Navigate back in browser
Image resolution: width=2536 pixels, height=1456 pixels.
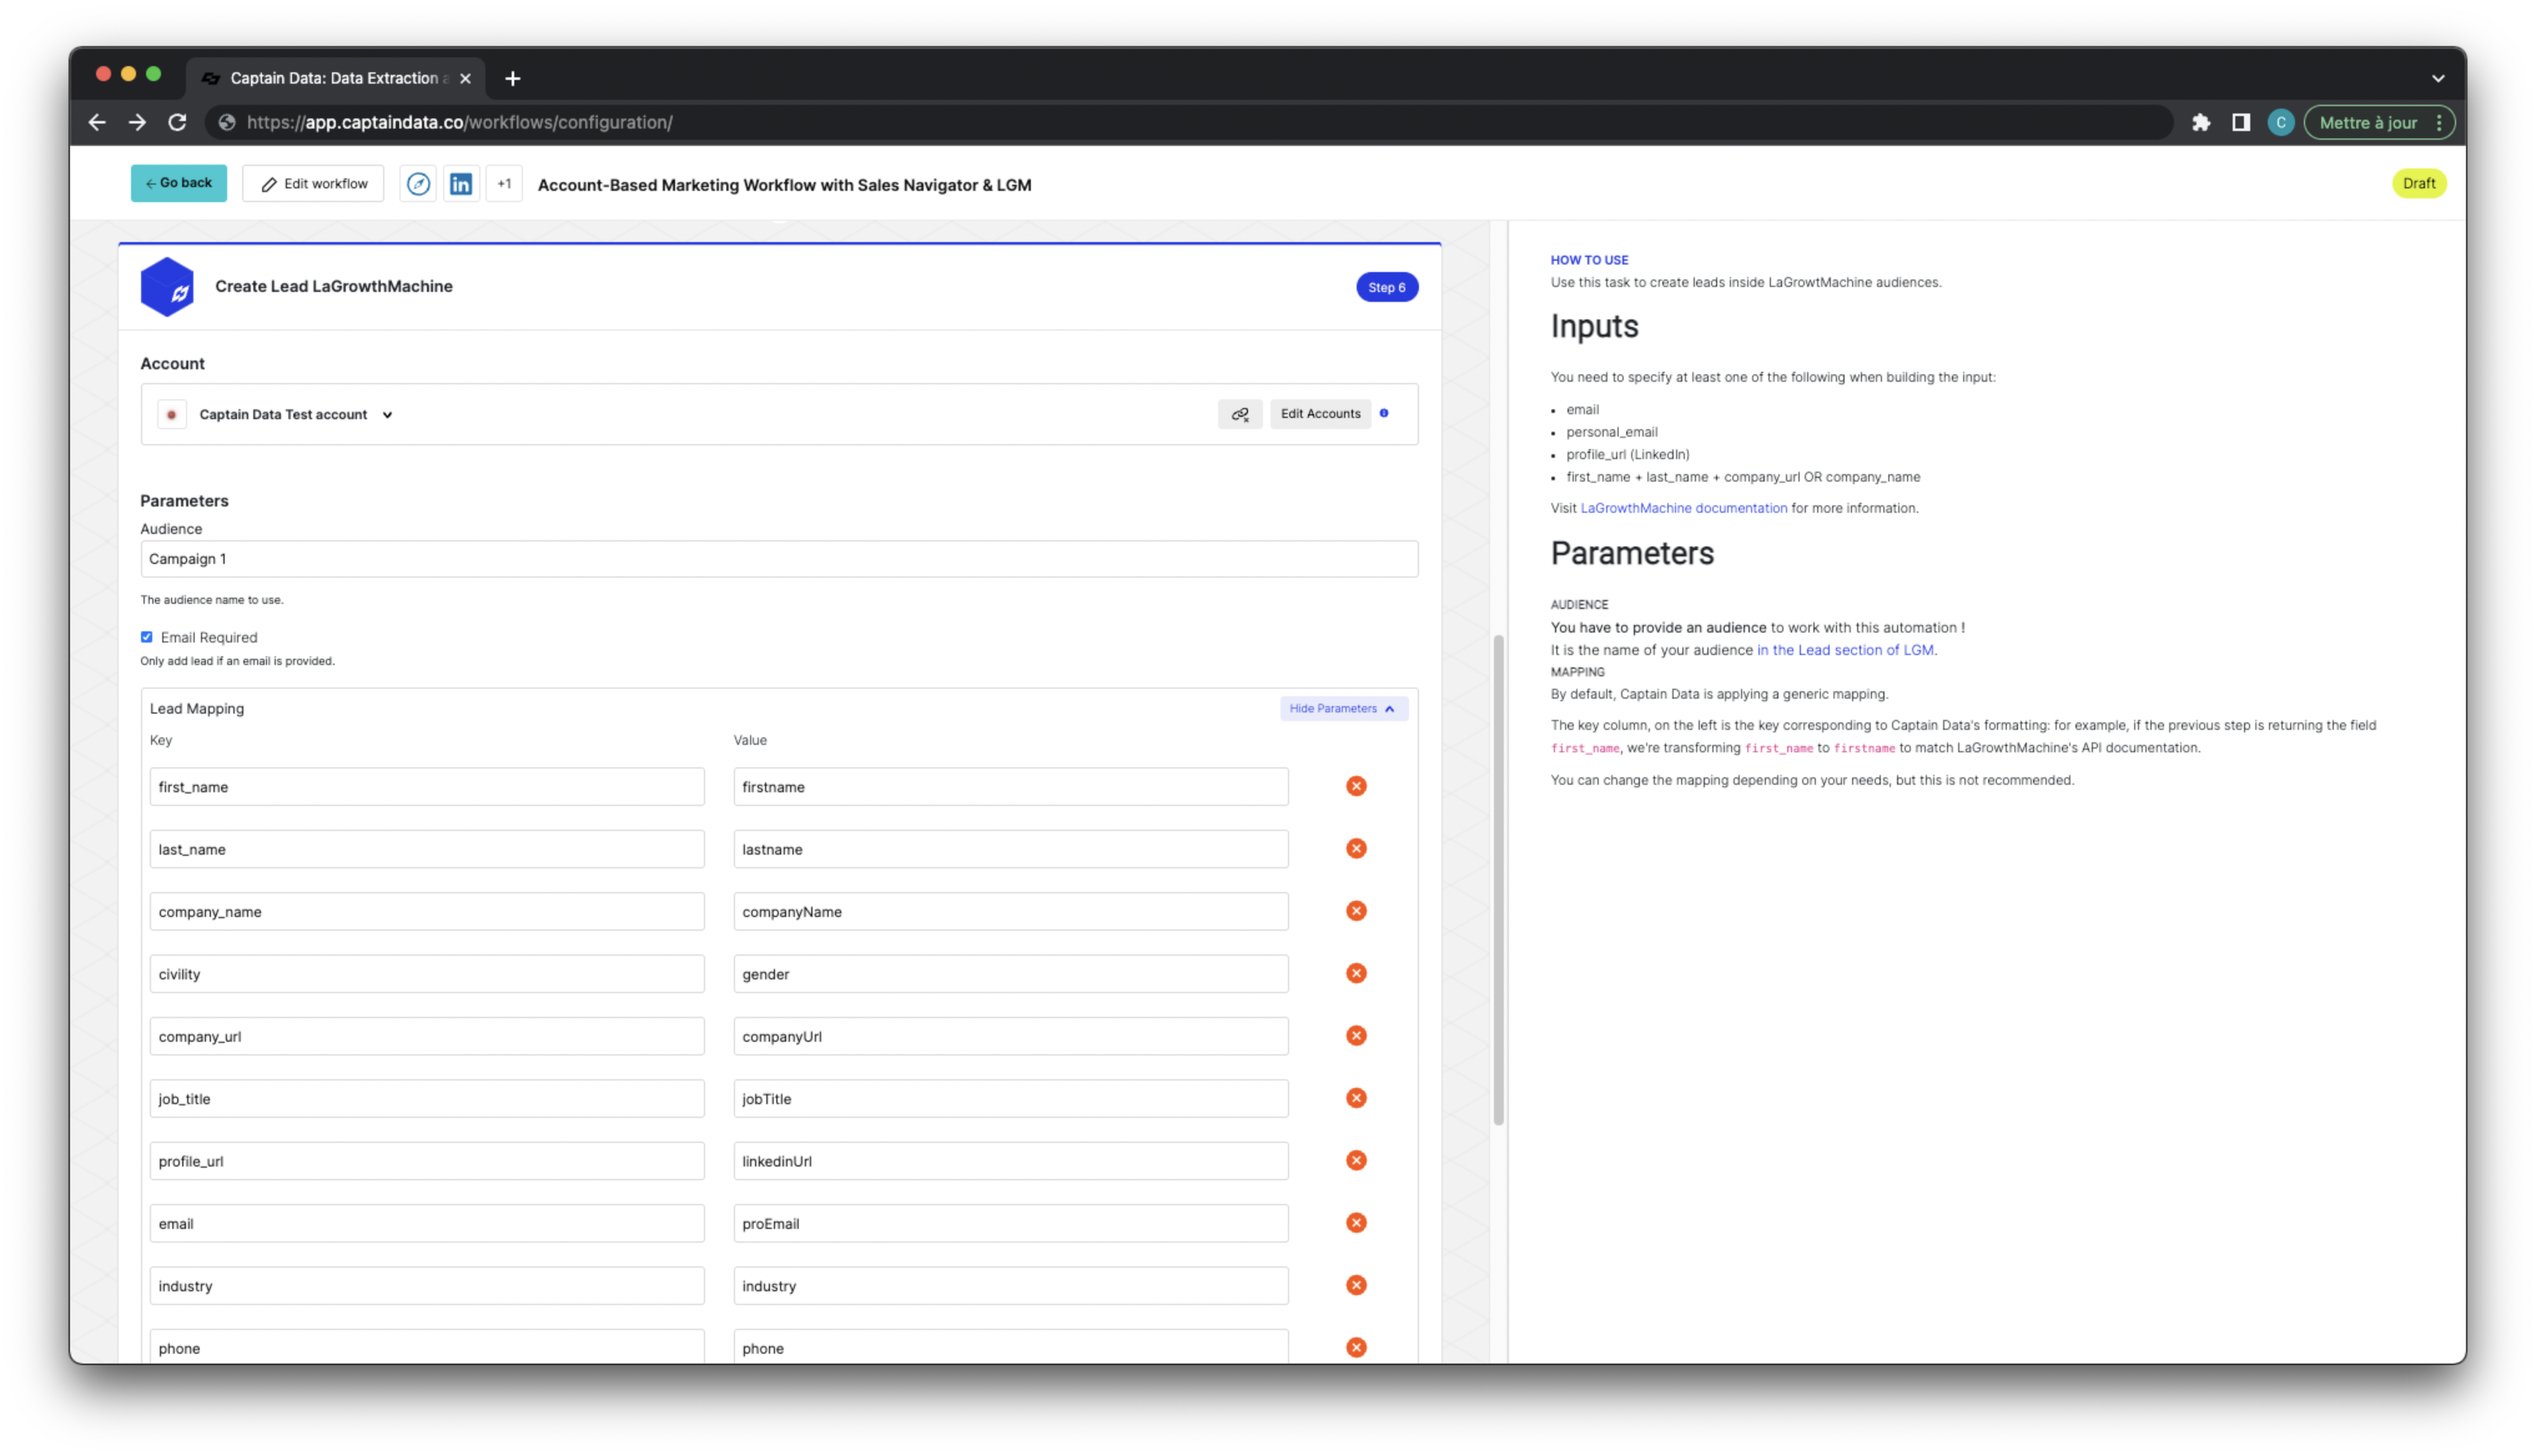[x=97, y=122]
